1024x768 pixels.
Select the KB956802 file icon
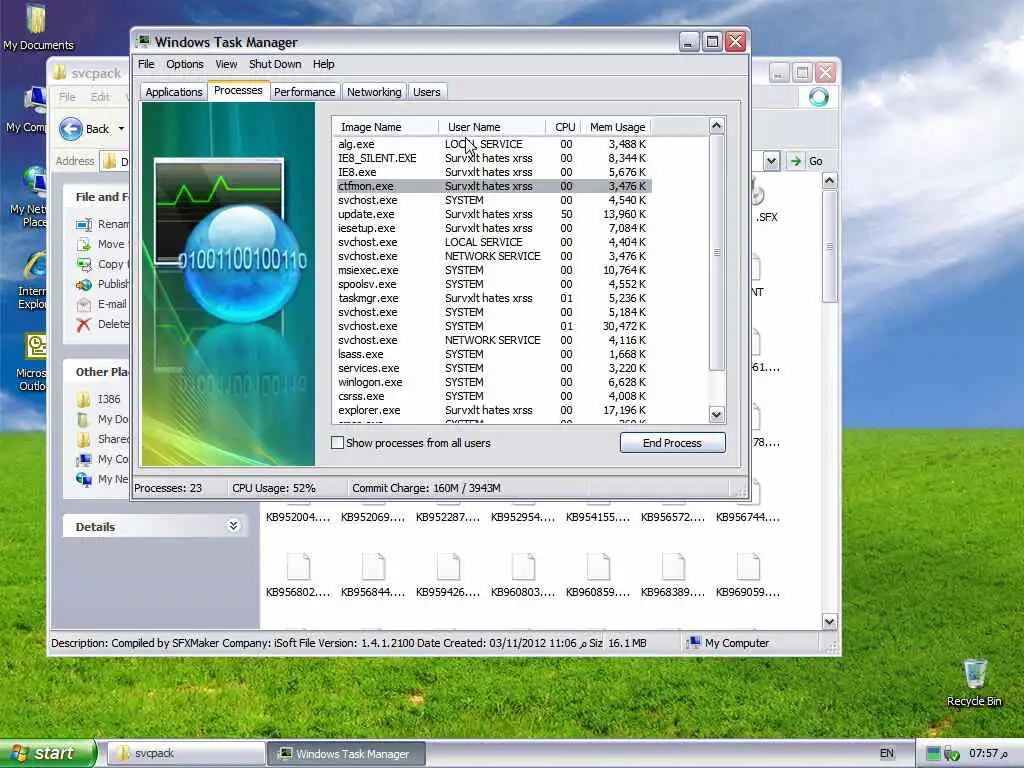(298, 566)
